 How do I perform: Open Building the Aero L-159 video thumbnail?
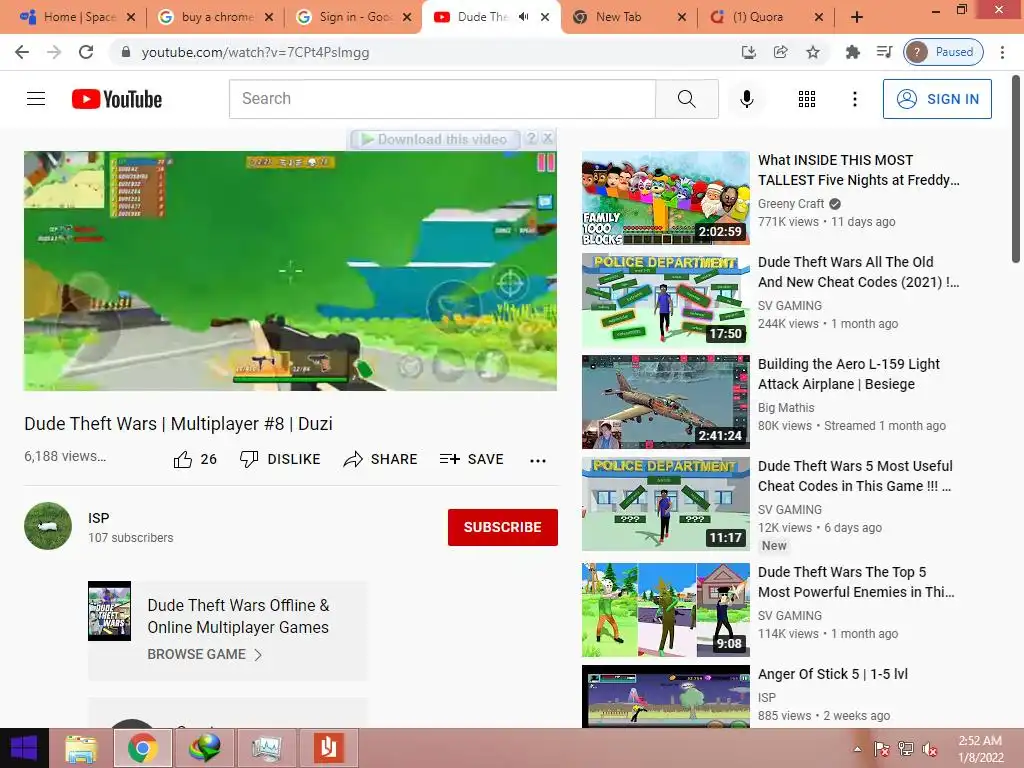665,402
